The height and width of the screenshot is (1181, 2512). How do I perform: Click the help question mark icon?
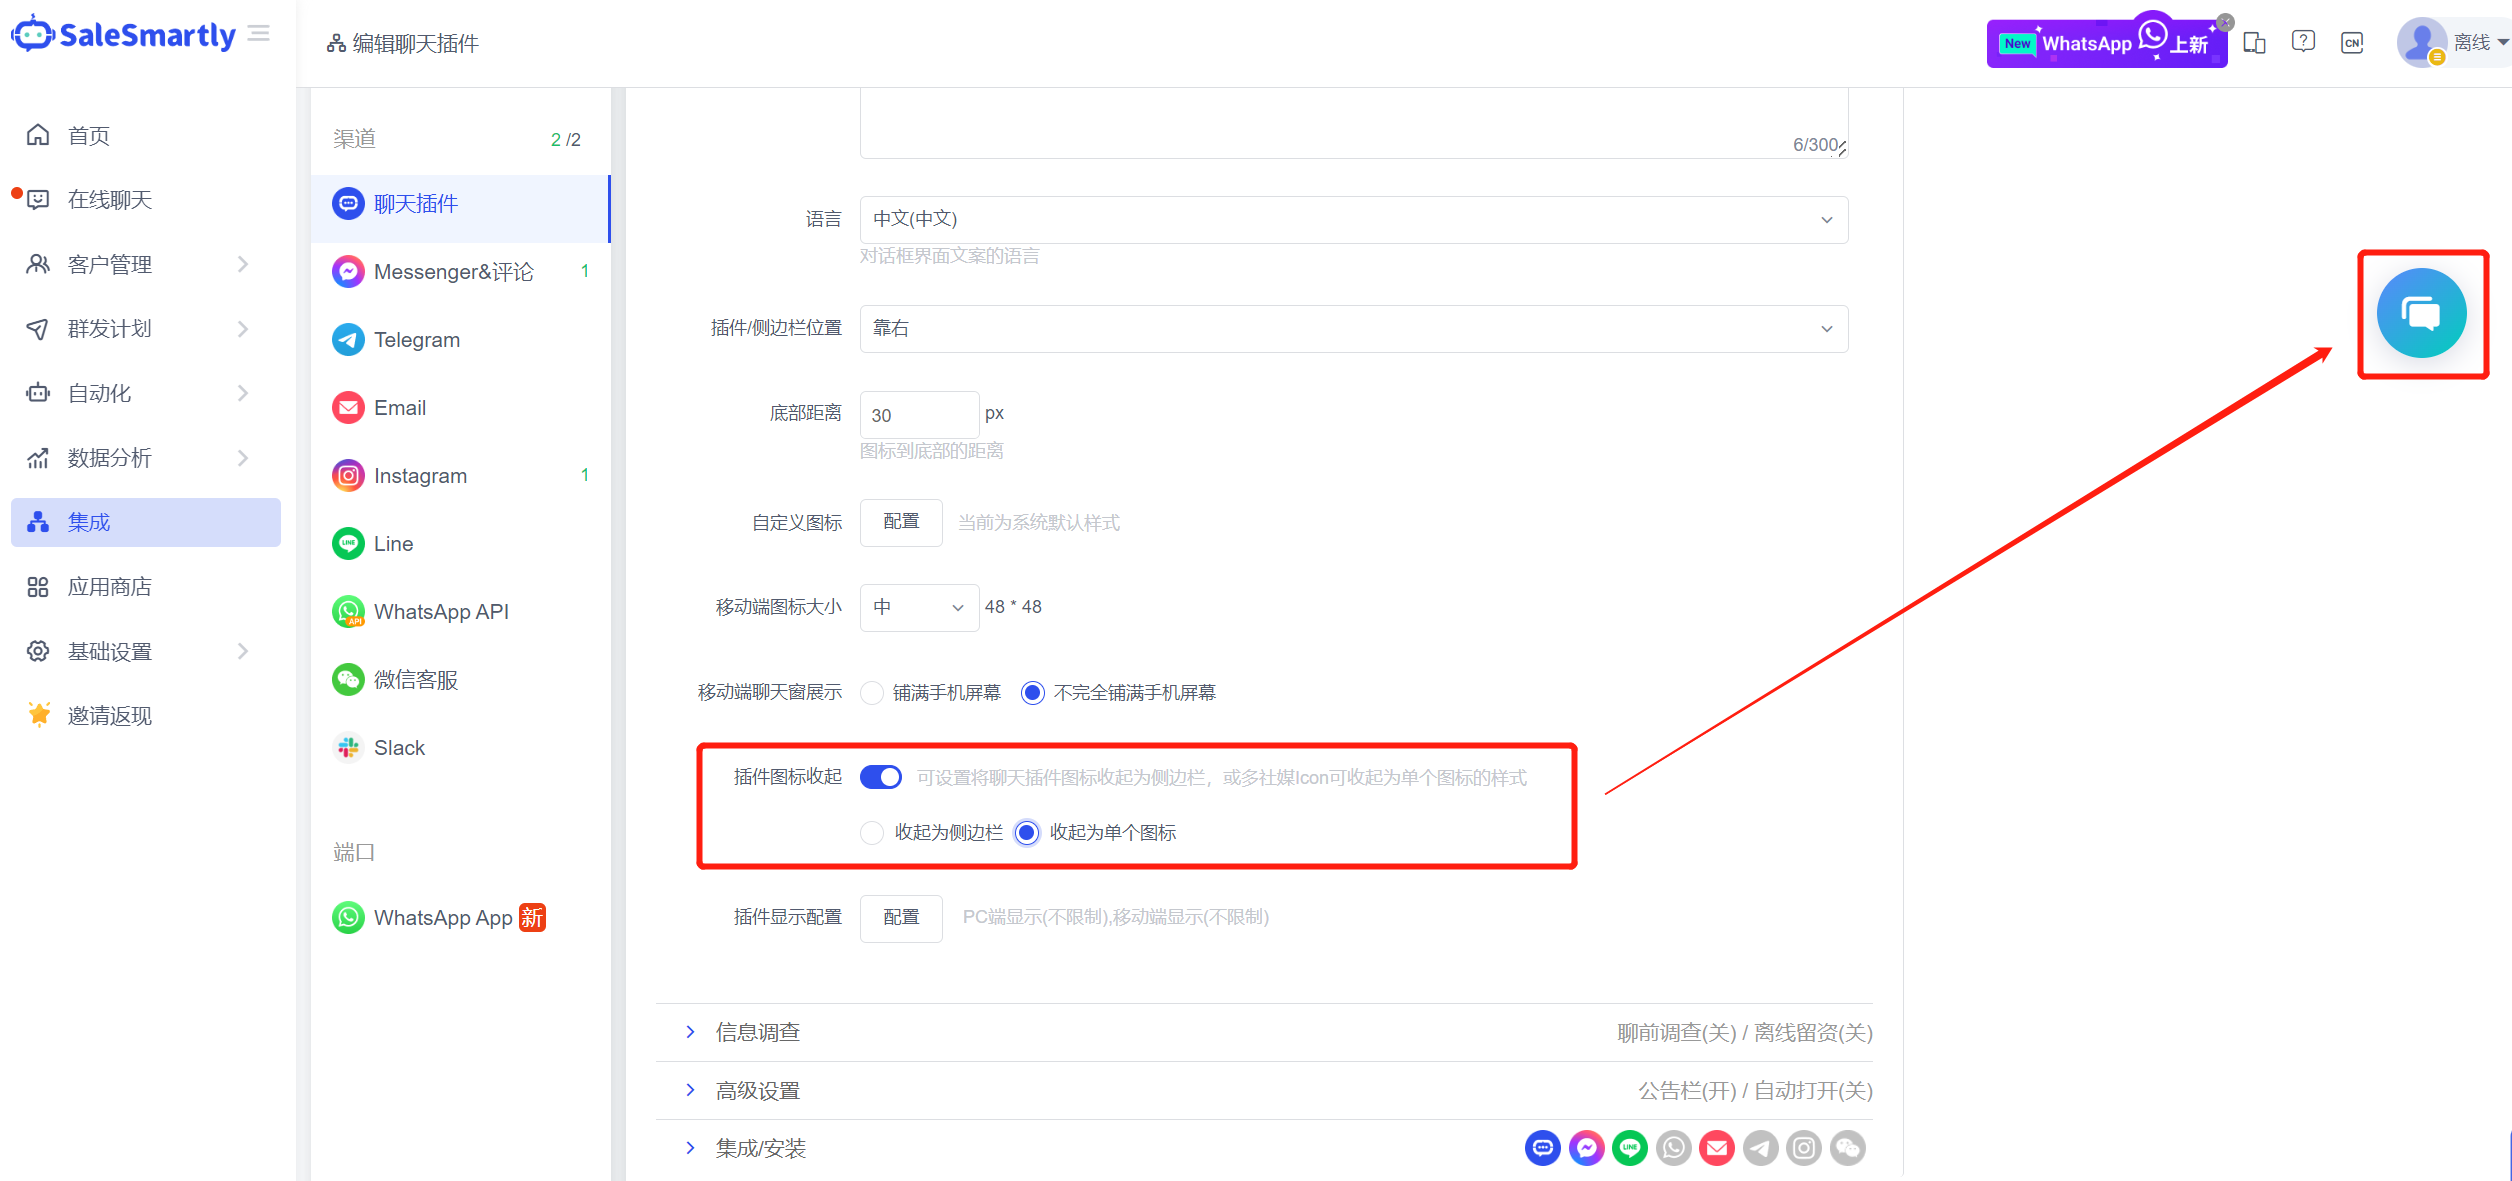[2303, 42]
